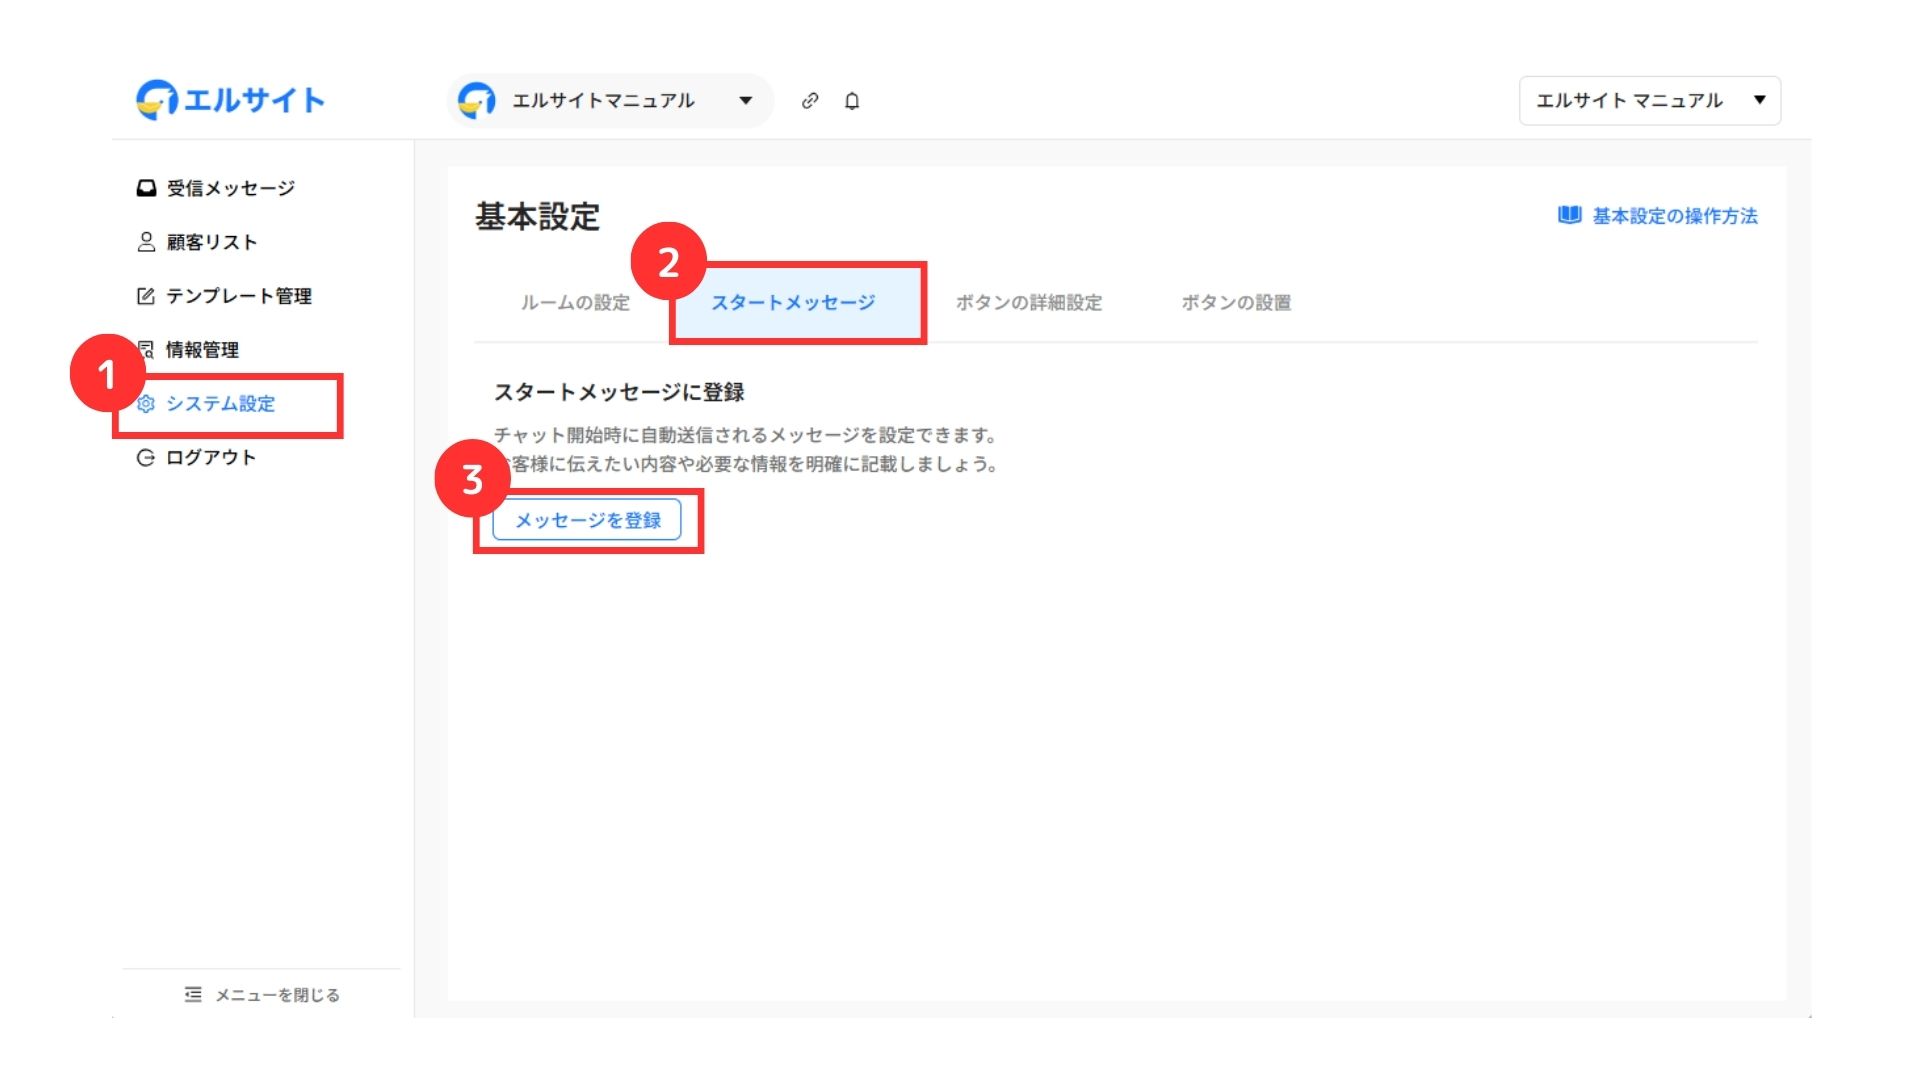Click the gear icon beside システム設定
The image size is (1920, 1080).
[x=146, y=404]
